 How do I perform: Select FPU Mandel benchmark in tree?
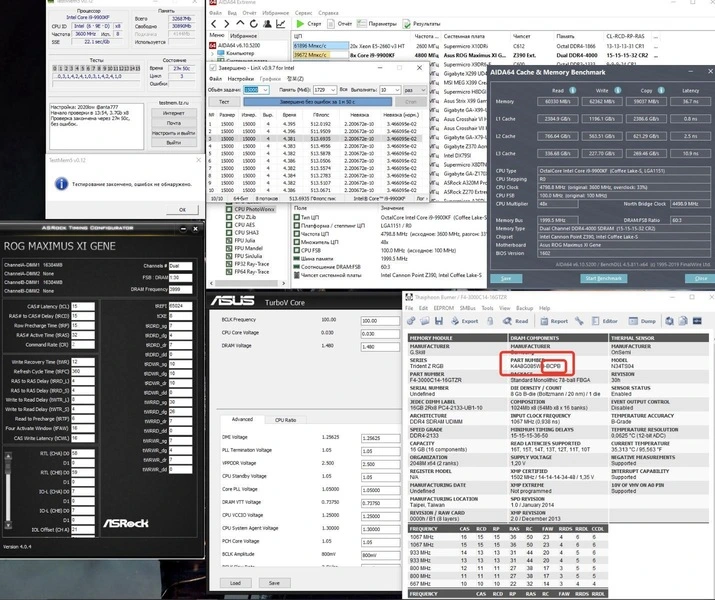coord(248,248)
